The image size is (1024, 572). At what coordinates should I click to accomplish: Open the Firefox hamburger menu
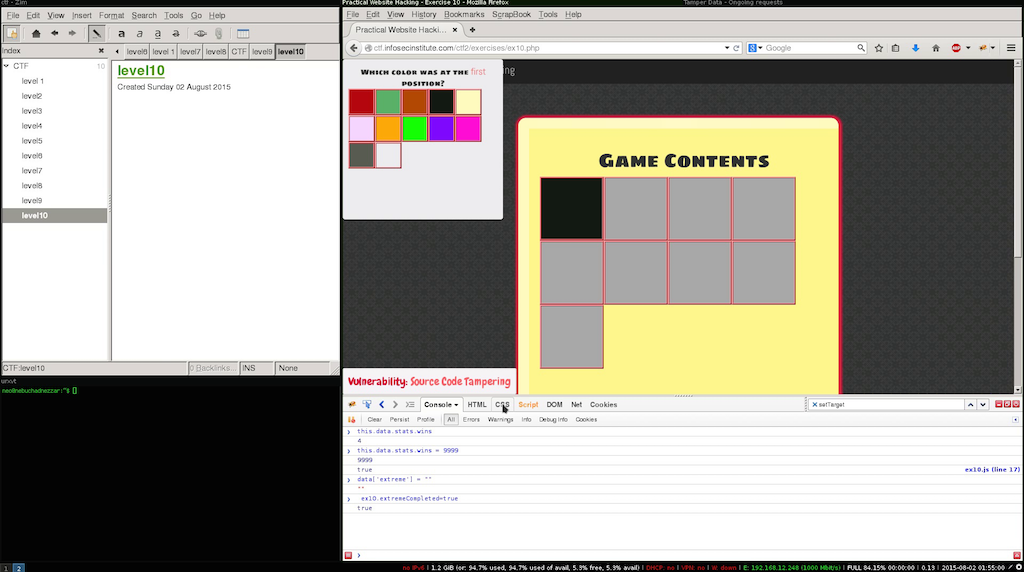tap(1010, 48)
